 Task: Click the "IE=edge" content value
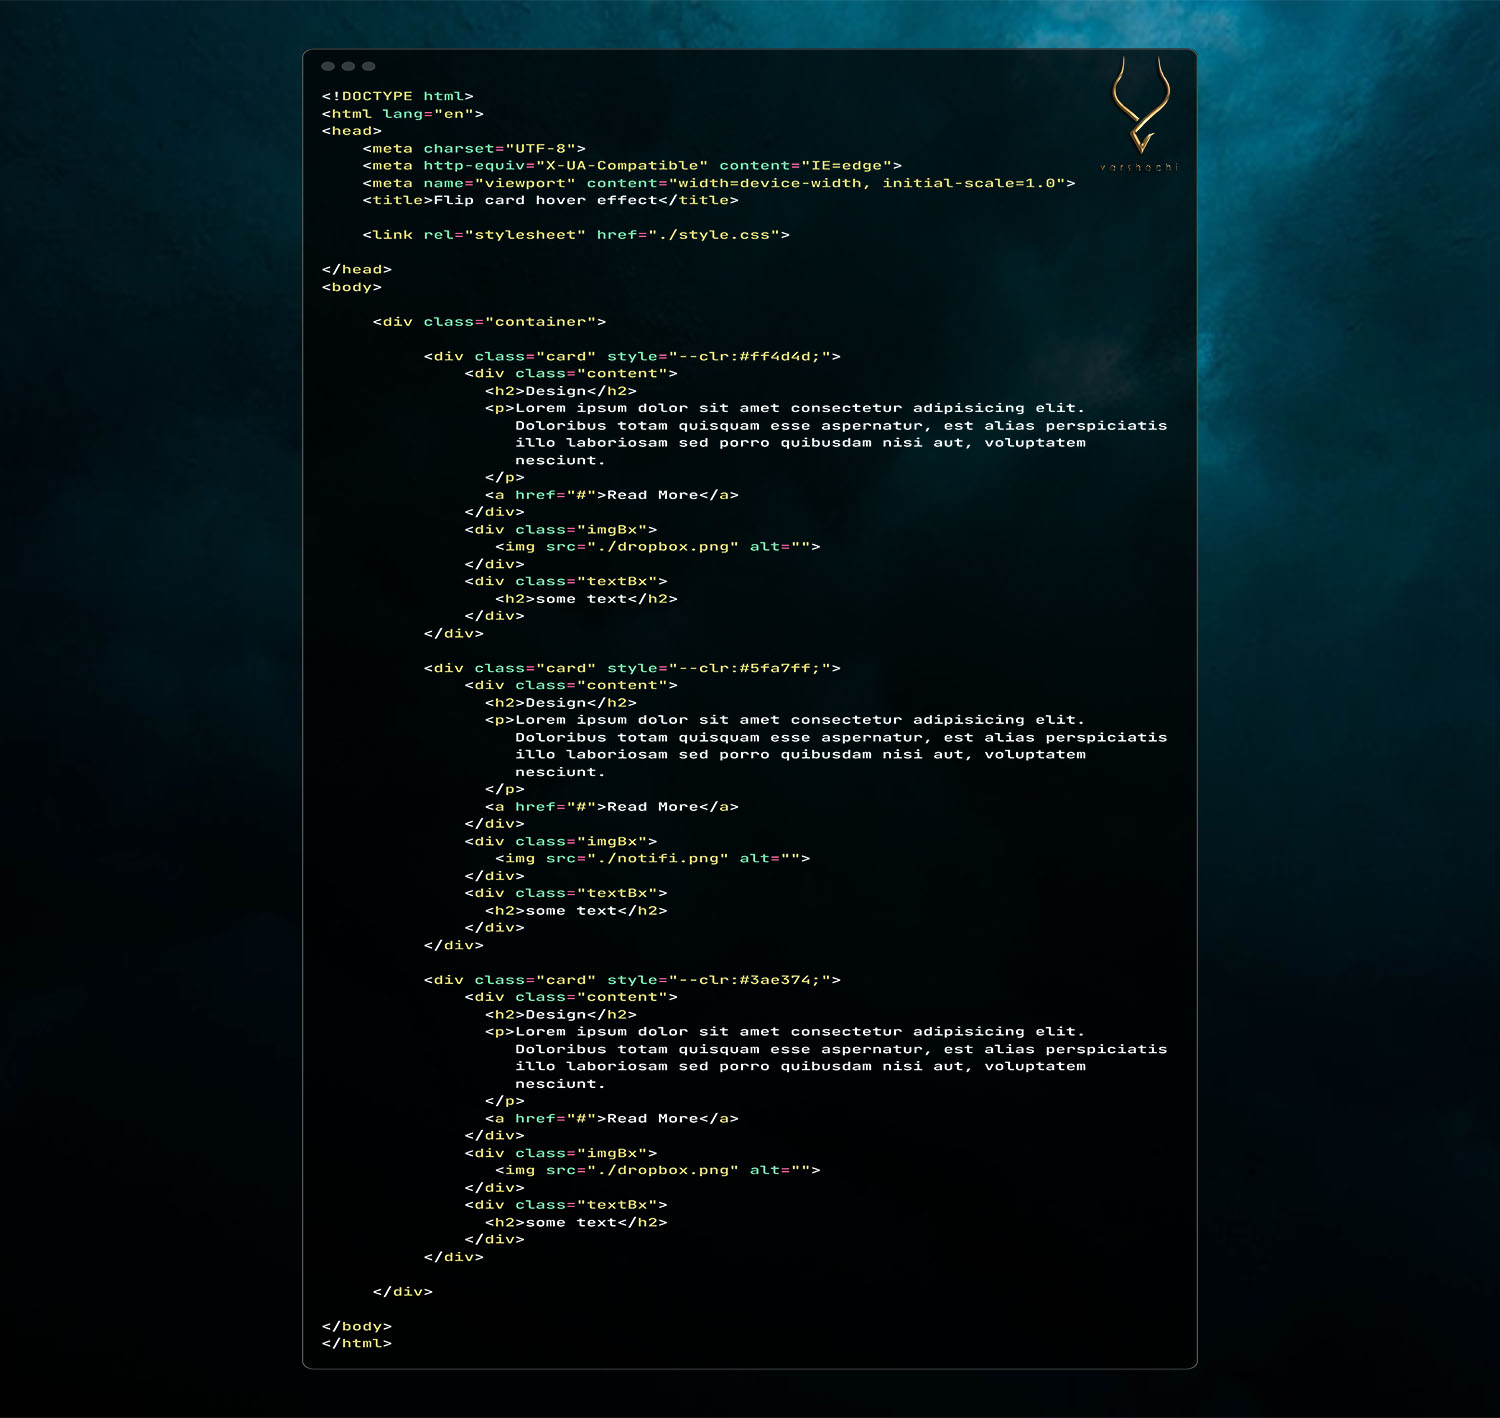coord(846,166)
